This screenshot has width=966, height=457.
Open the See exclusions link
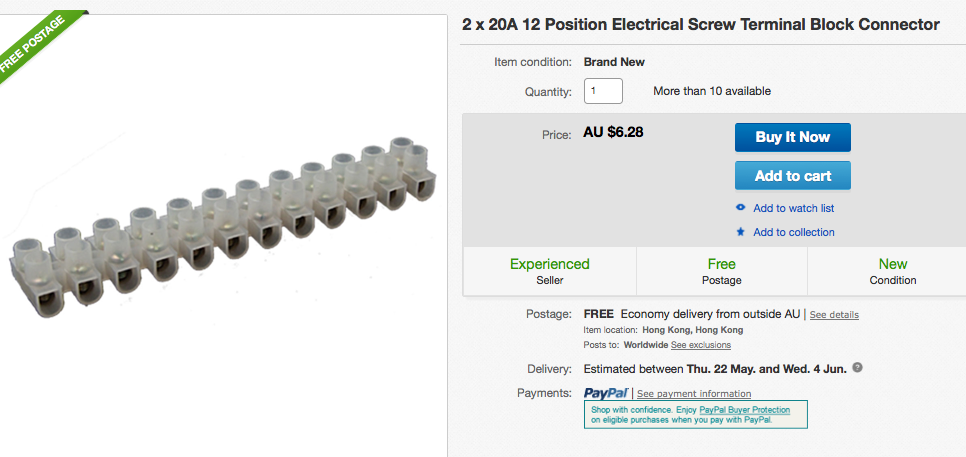(x=700, y=345)
